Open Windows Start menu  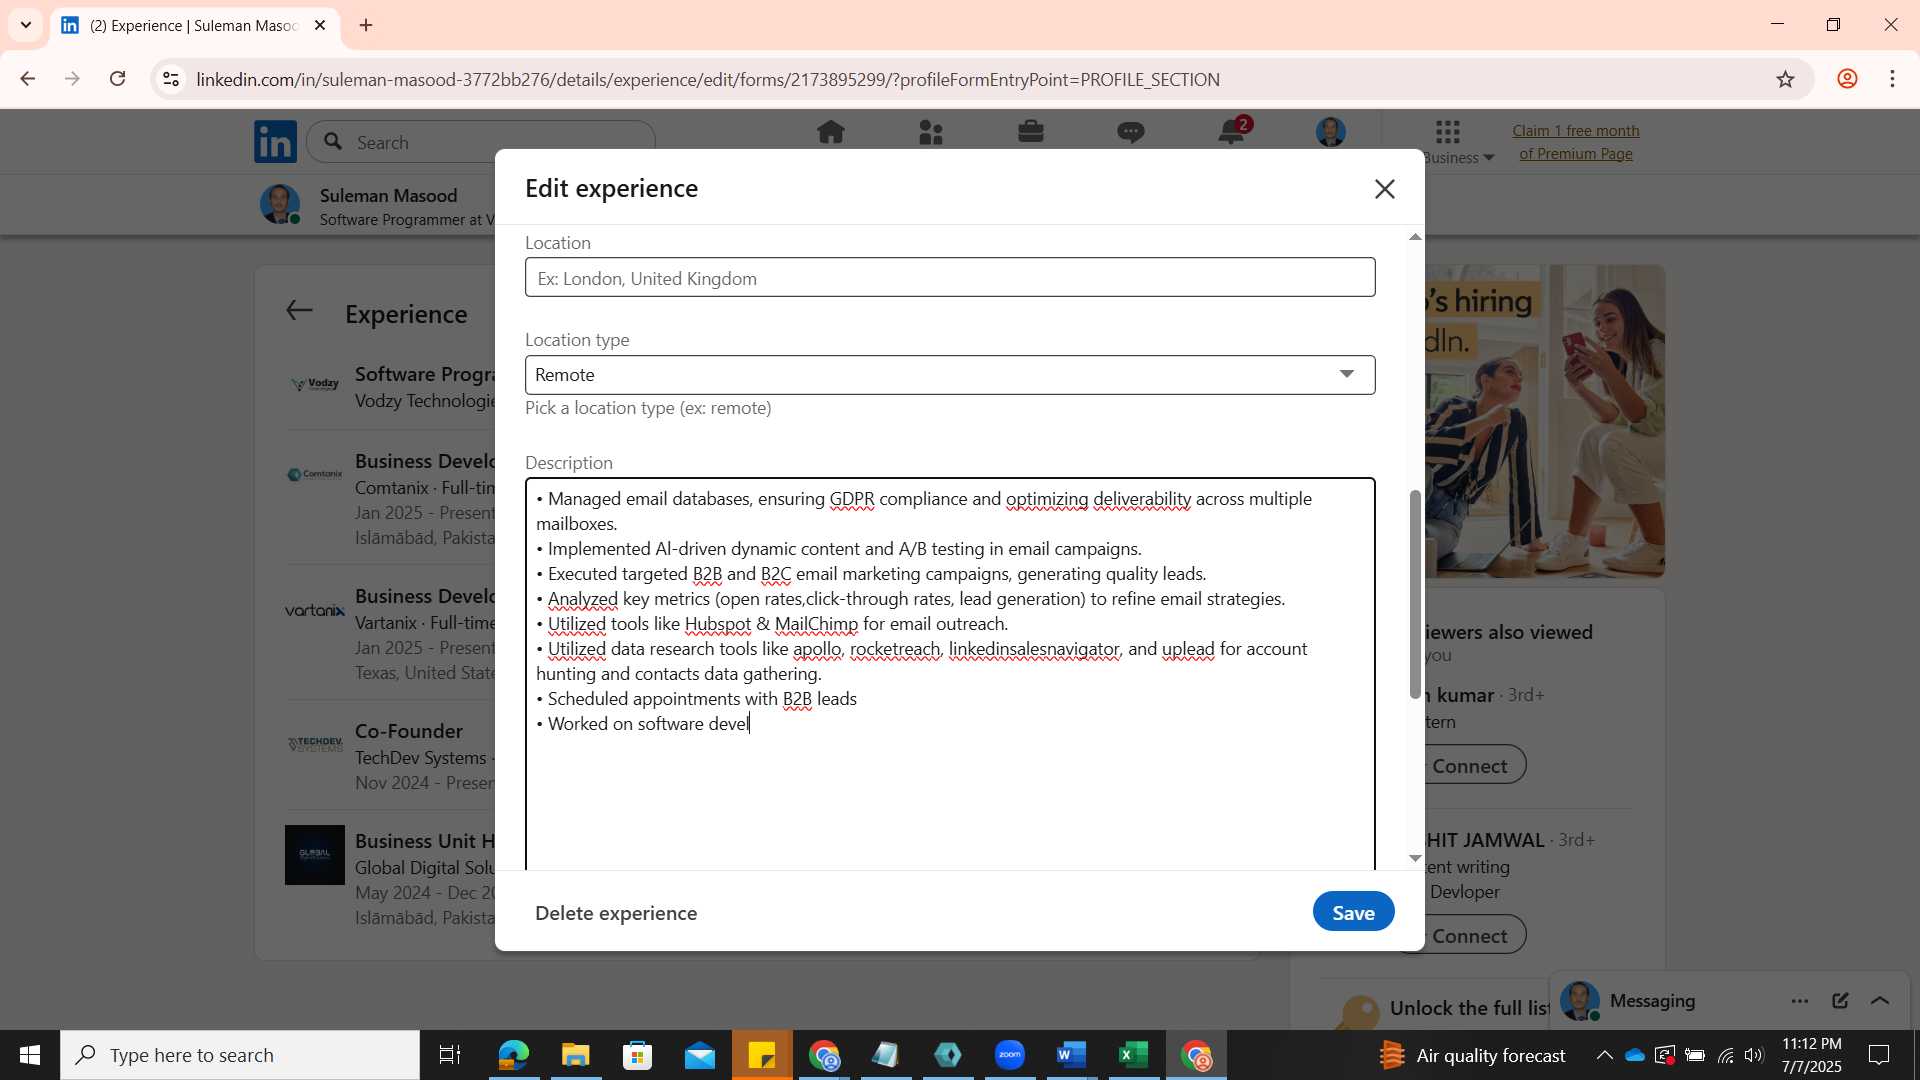tap(30, 1055)
